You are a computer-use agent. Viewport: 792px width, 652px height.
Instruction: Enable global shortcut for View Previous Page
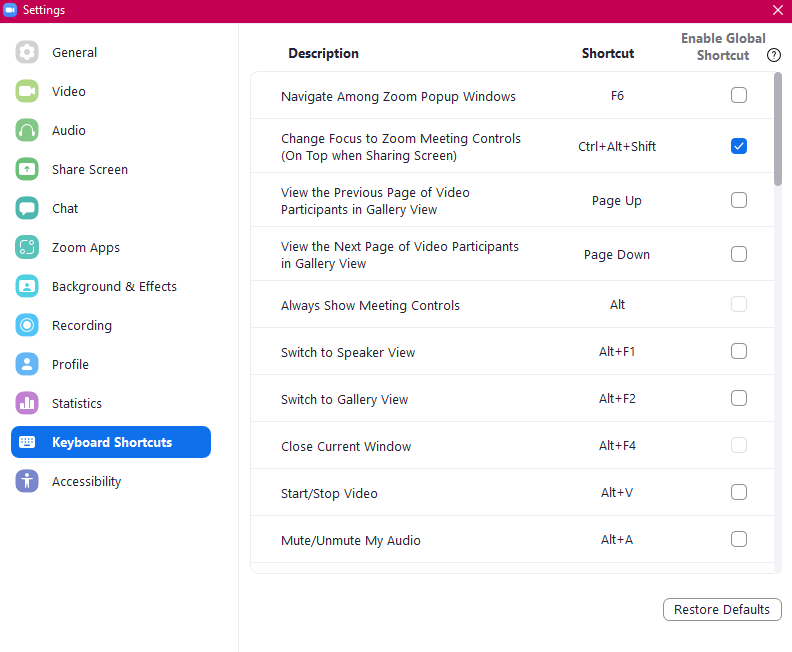738,200
